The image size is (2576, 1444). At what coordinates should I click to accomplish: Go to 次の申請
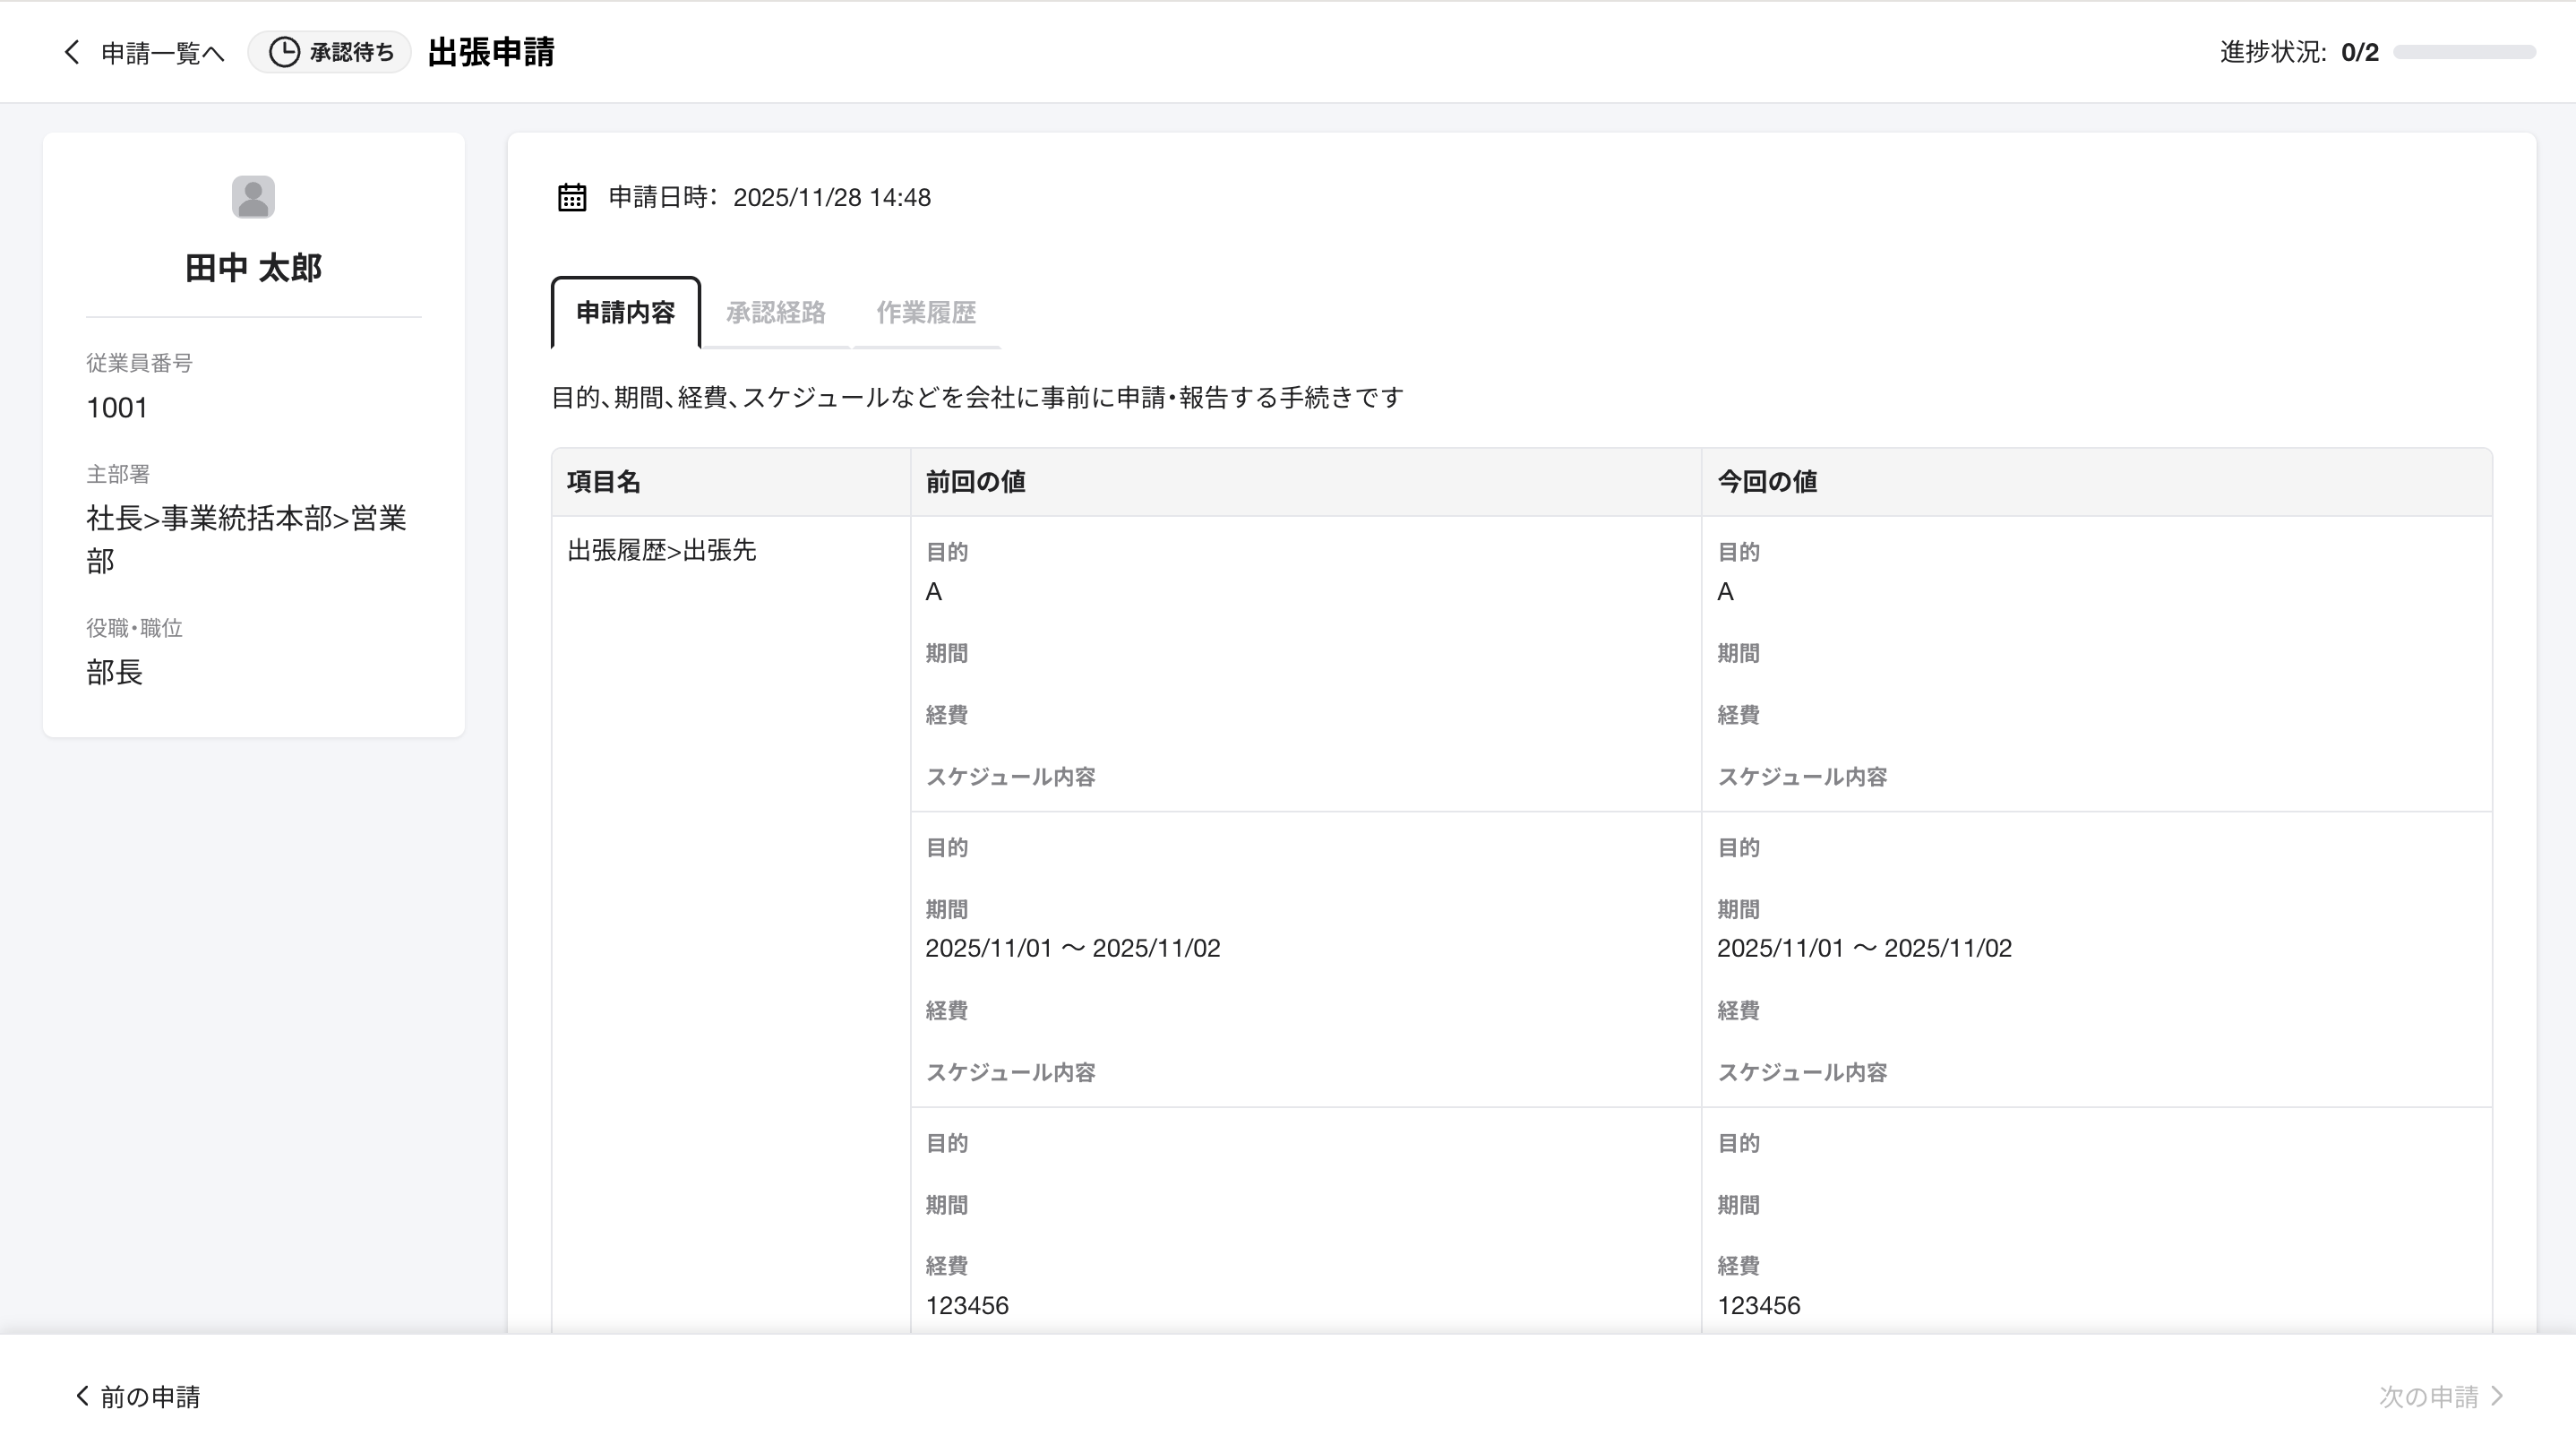point(2428,1396)
